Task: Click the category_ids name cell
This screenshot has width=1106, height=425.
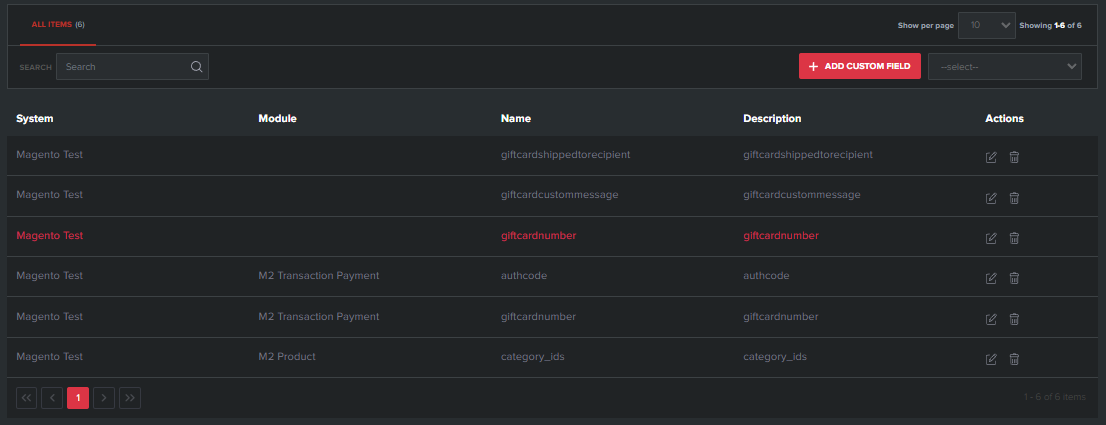Action: pyautogui.click(x=533, y=357)
